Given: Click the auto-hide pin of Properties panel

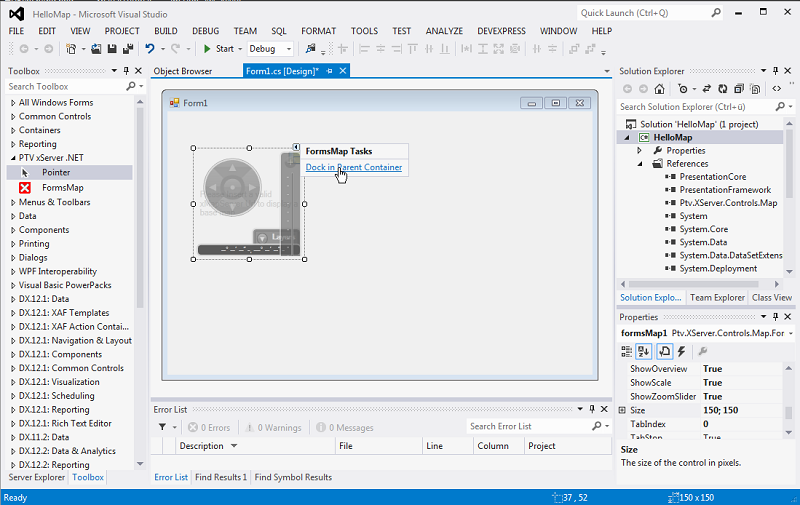Looking at the screenshot, I should 776,317.
